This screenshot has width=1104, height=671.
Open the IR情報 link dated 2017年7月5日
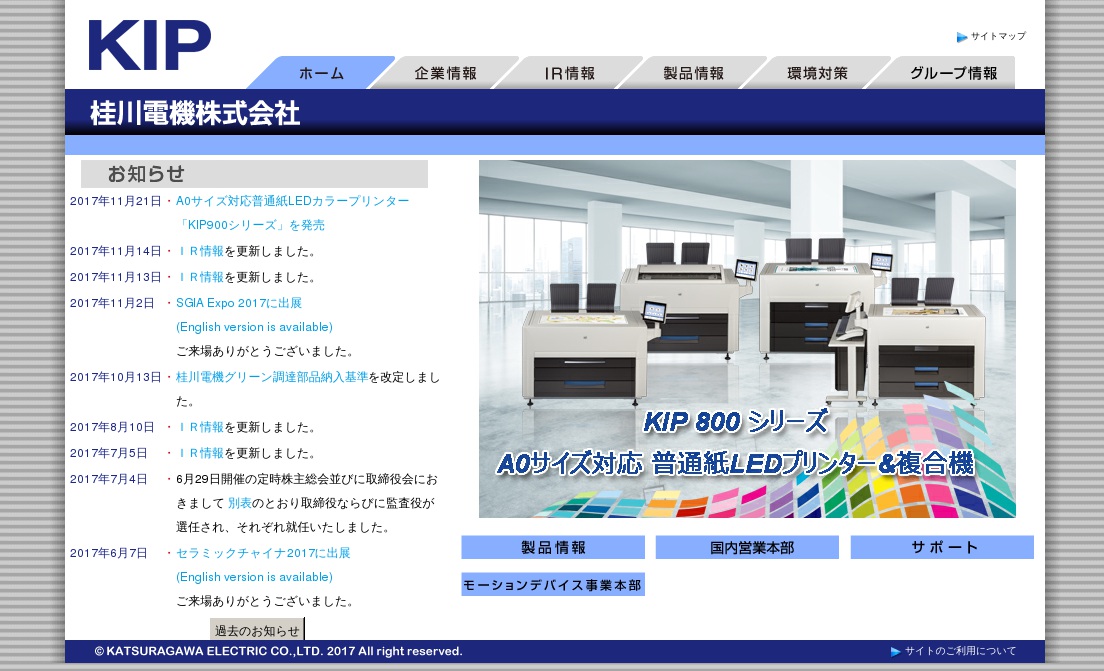[x=201, y=453]
